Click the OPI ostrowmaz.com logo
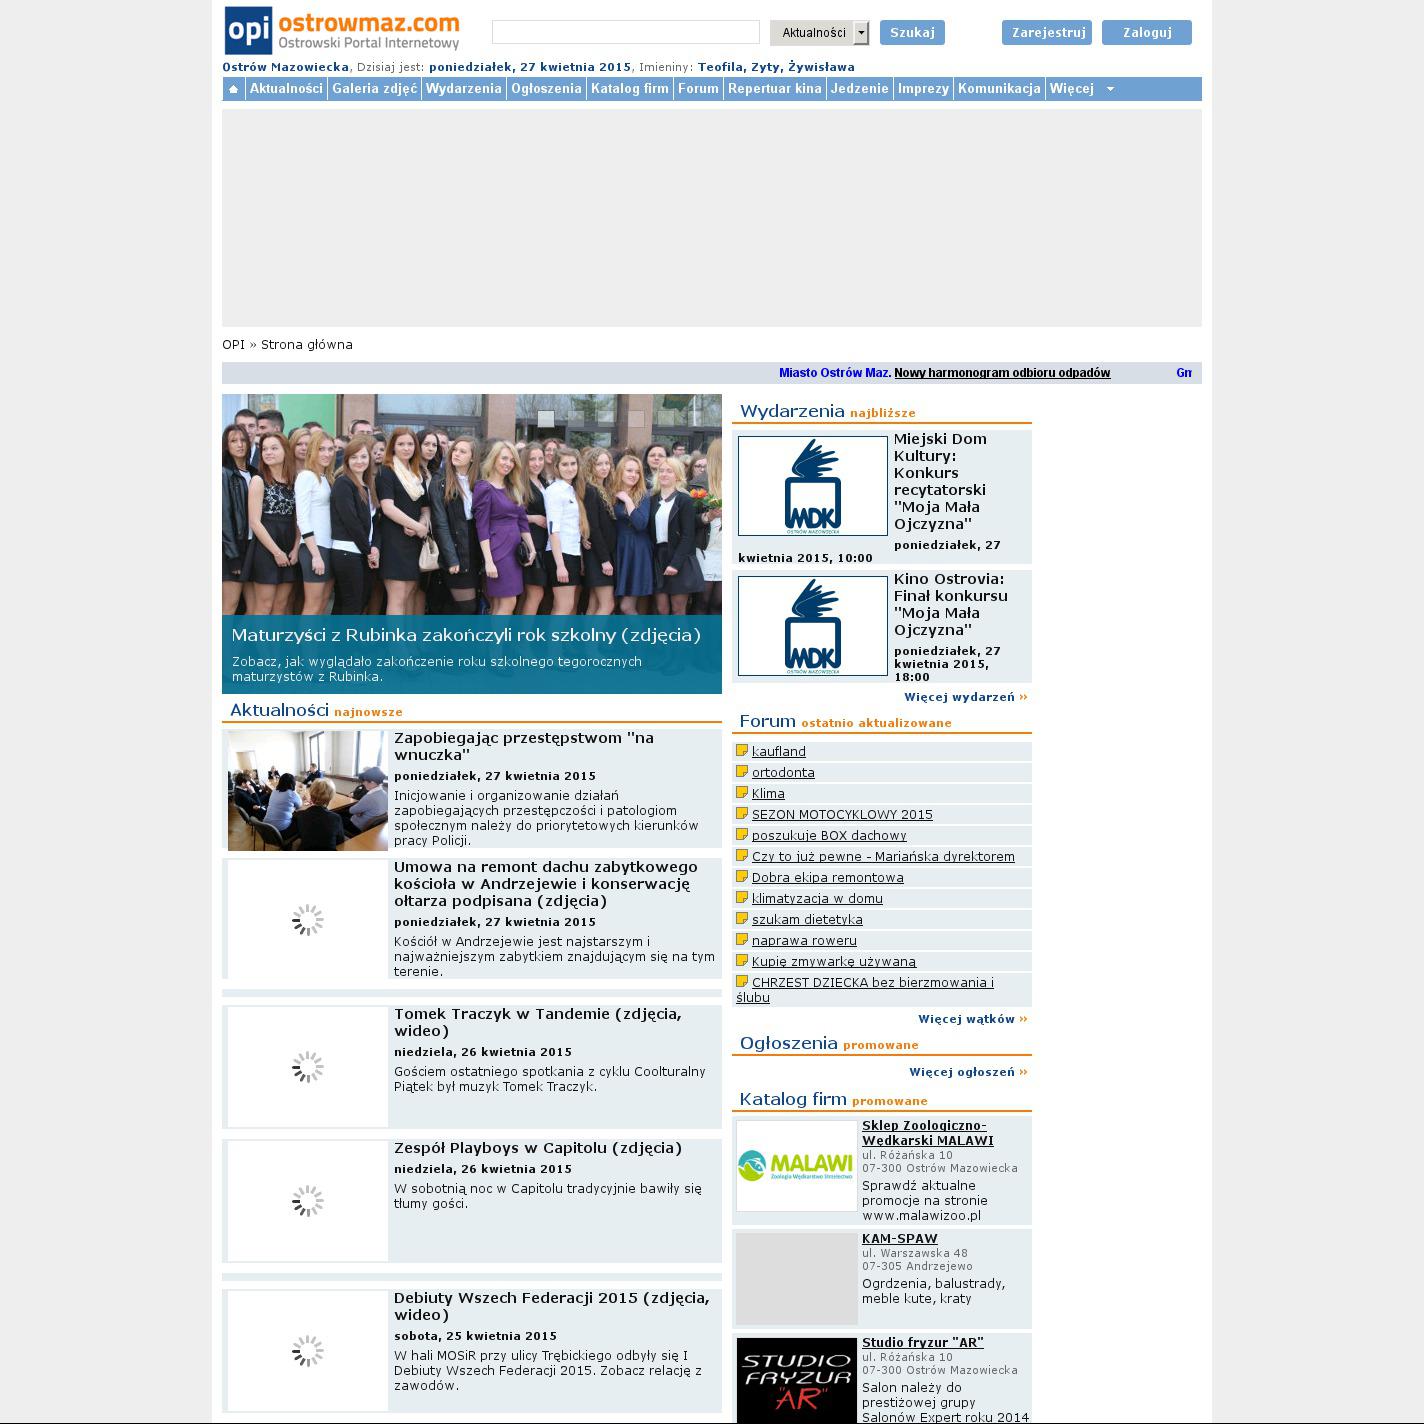Image resolution: width=1424 pixels, height=1424 pixels. pyautogui.click(x=342, y=31)
